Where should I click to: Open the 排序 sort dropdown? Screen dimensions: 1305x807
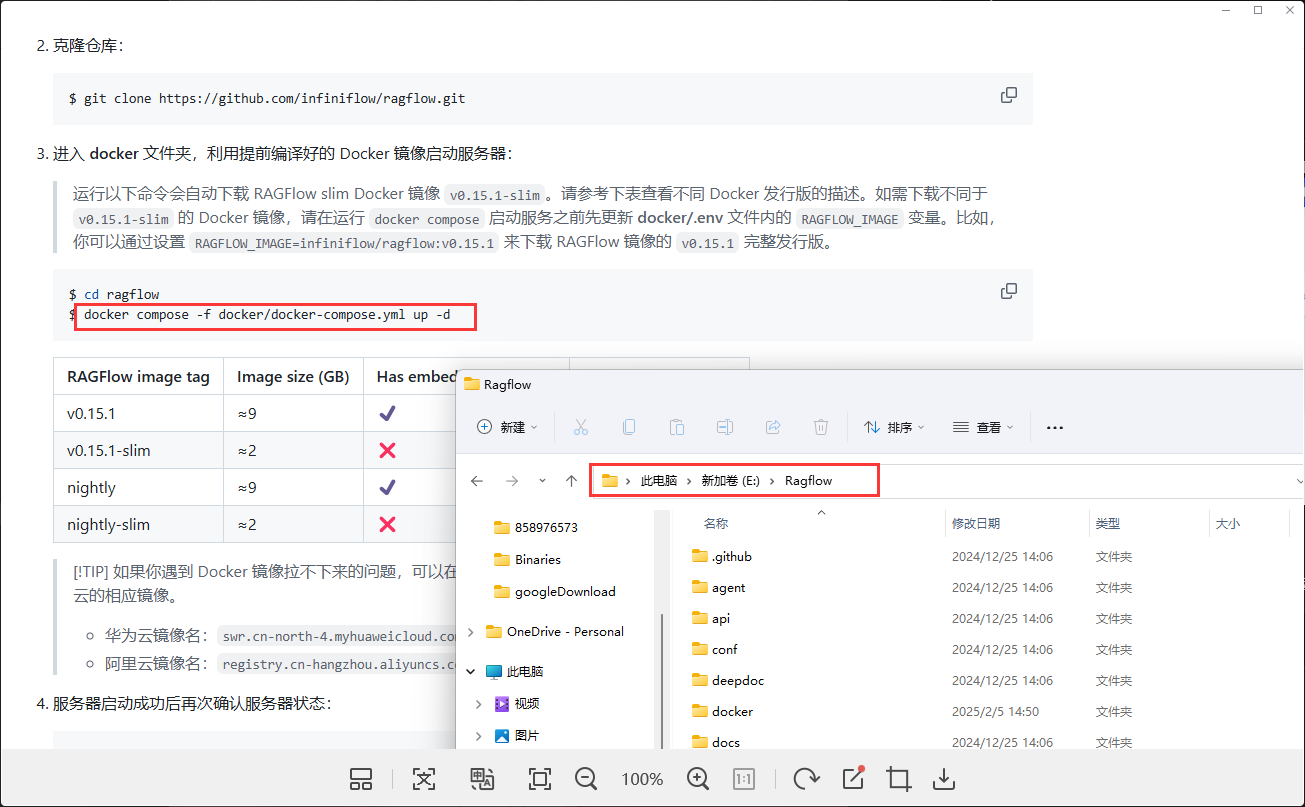click(894, 427)
